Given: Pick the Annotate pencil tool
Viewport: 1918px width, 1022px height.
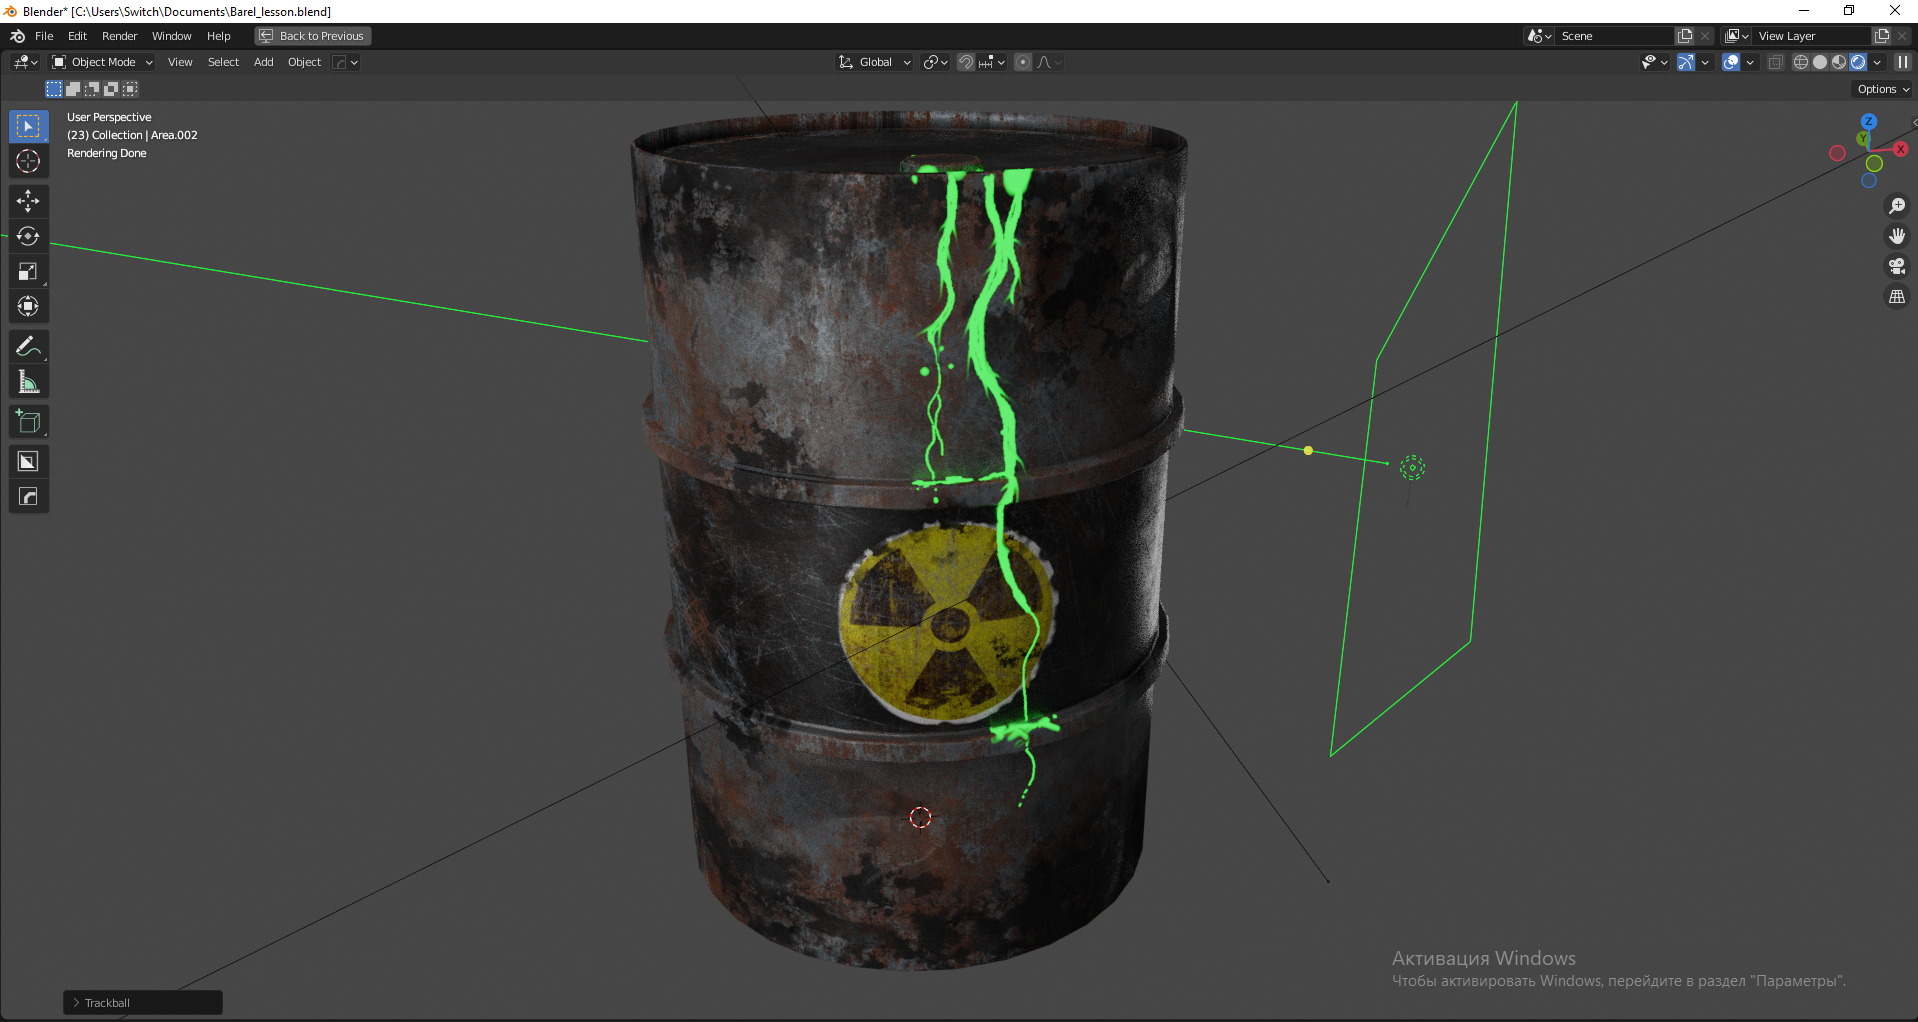Looking at the screenshot, I should click(x=28, y=347).
